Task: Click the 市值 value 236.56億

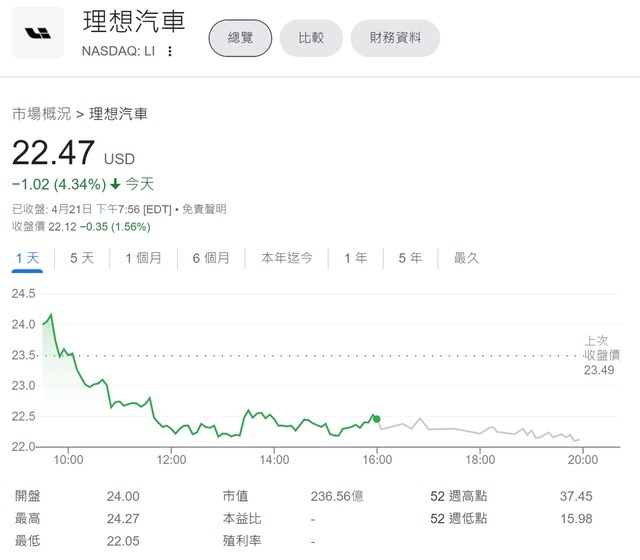Action: pos(337,496)
